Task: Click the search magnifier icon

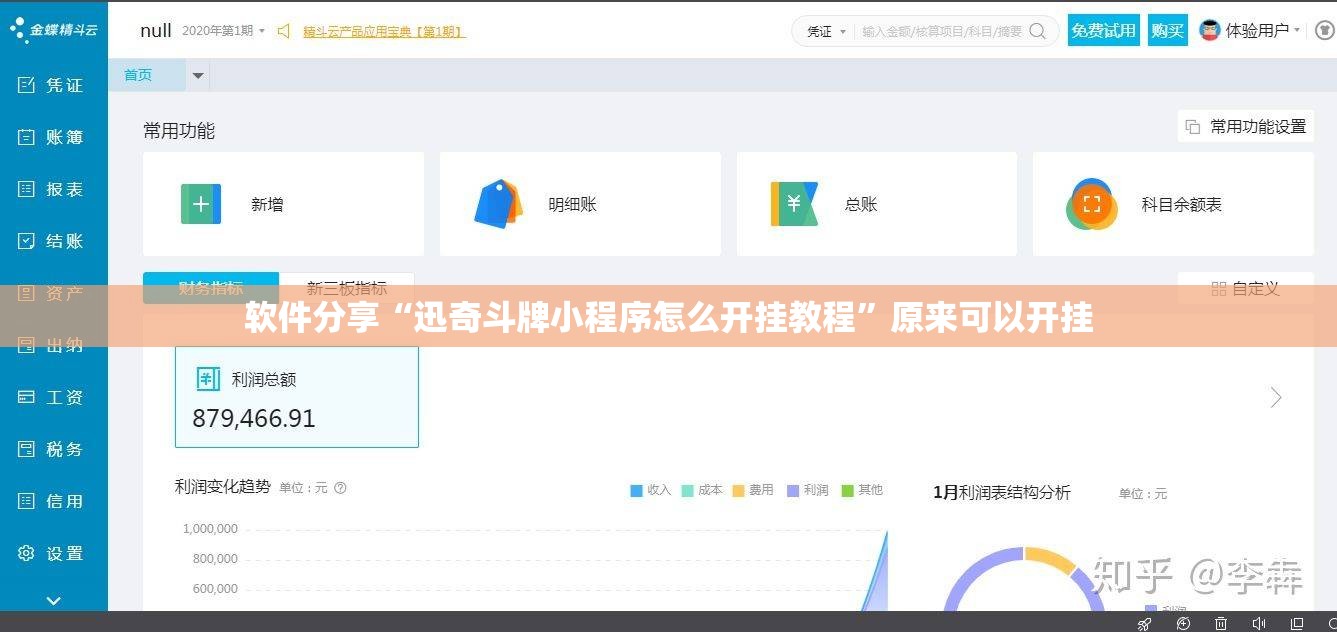Action: [1038, 31]
